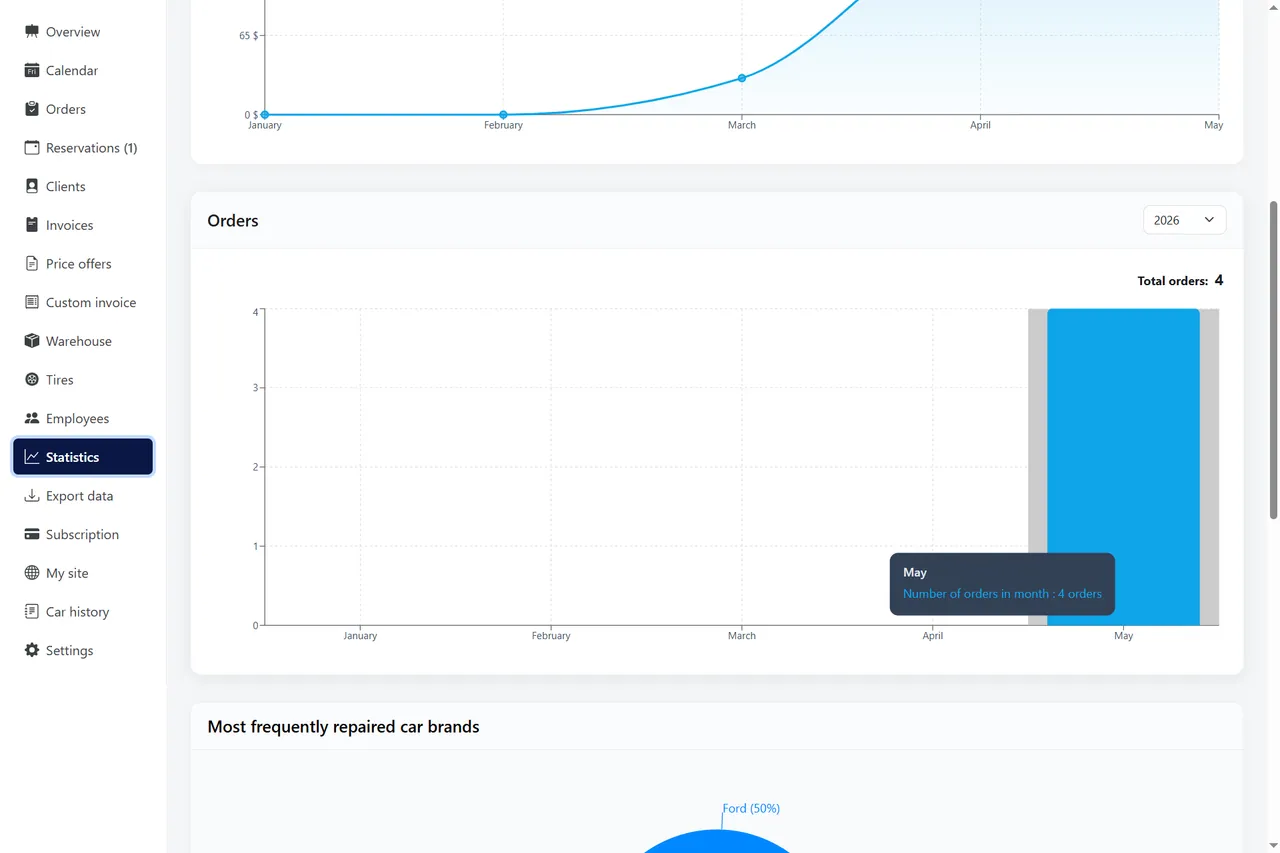Click the blue May orders bar
This screenshot has height=853, width=1280.
click(1123, 467)
